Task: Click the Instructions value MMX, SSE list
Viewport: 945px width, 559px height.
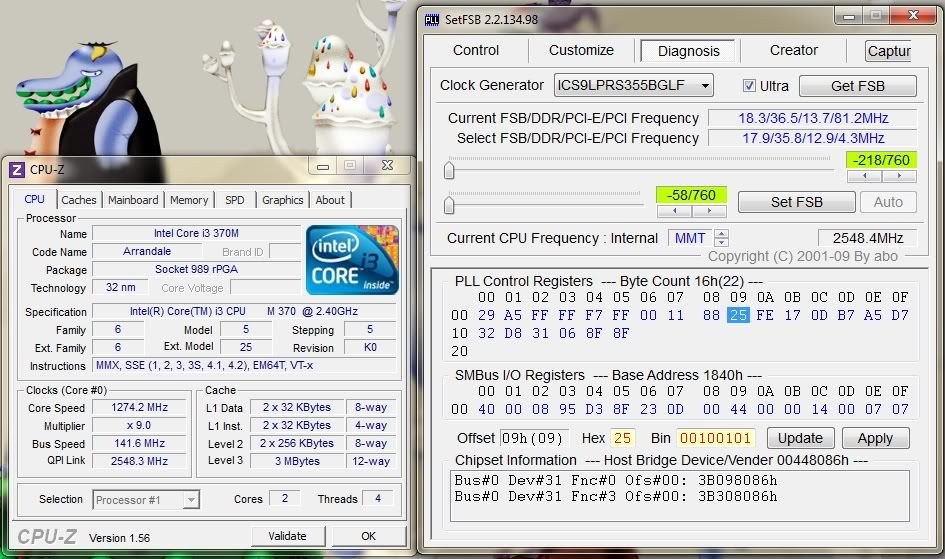Action: pos(244,365)
